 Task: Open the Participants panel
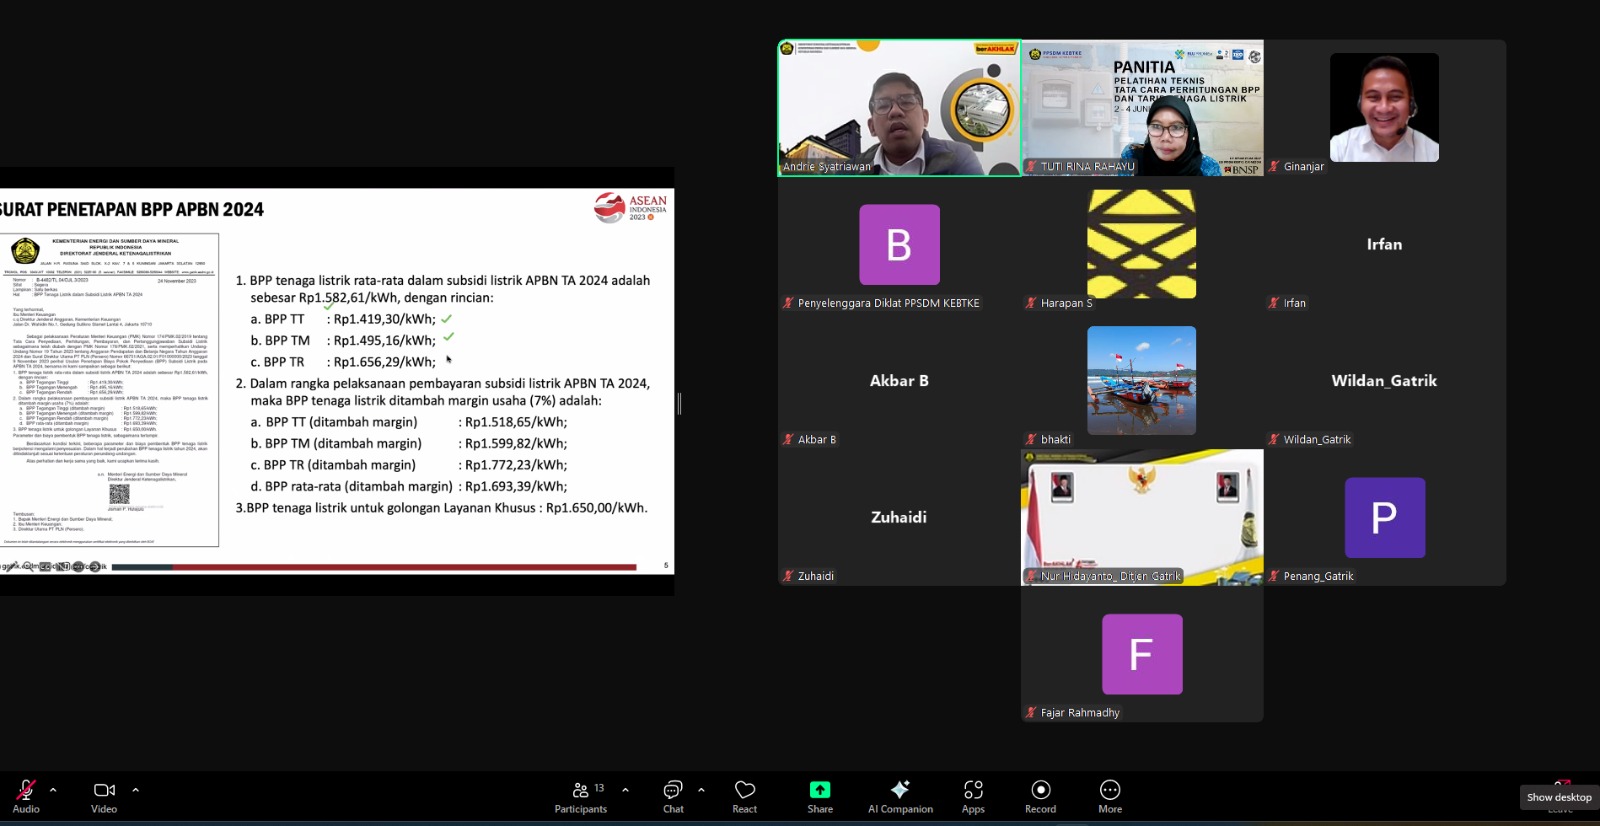coord(581,797)
